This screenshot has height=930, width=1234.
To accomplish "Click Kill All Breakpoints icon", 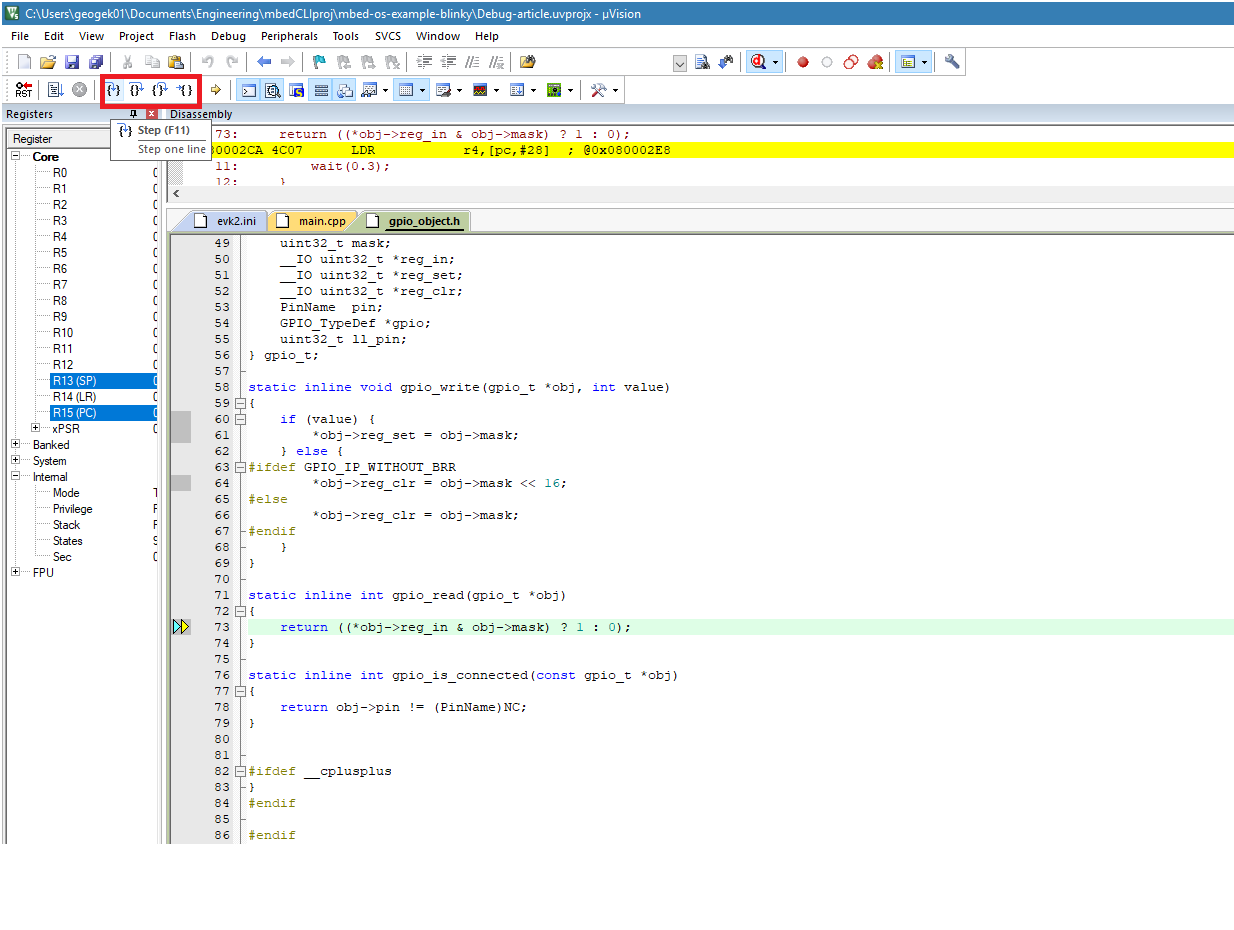I will point(875,62).
